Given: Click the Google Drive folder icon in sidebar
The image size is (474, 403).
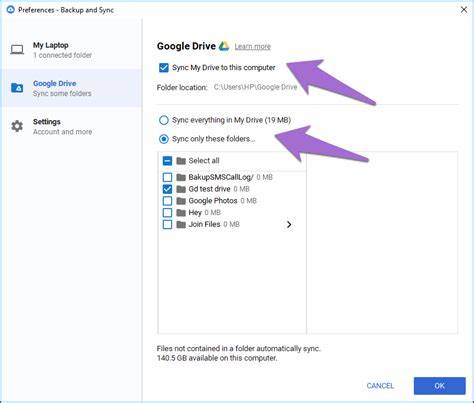Looking at the screenshot, I should tap(17, 88).
